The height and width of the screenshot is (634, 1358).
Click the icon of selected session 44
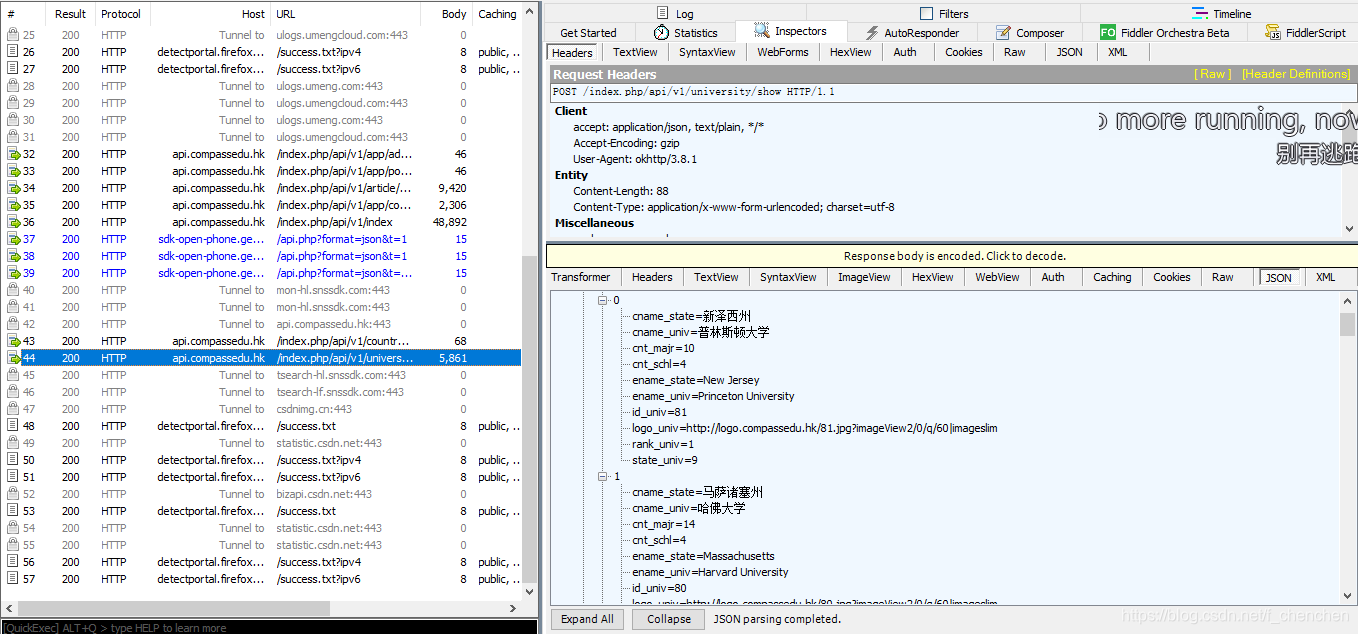click(x=14, y=358)
